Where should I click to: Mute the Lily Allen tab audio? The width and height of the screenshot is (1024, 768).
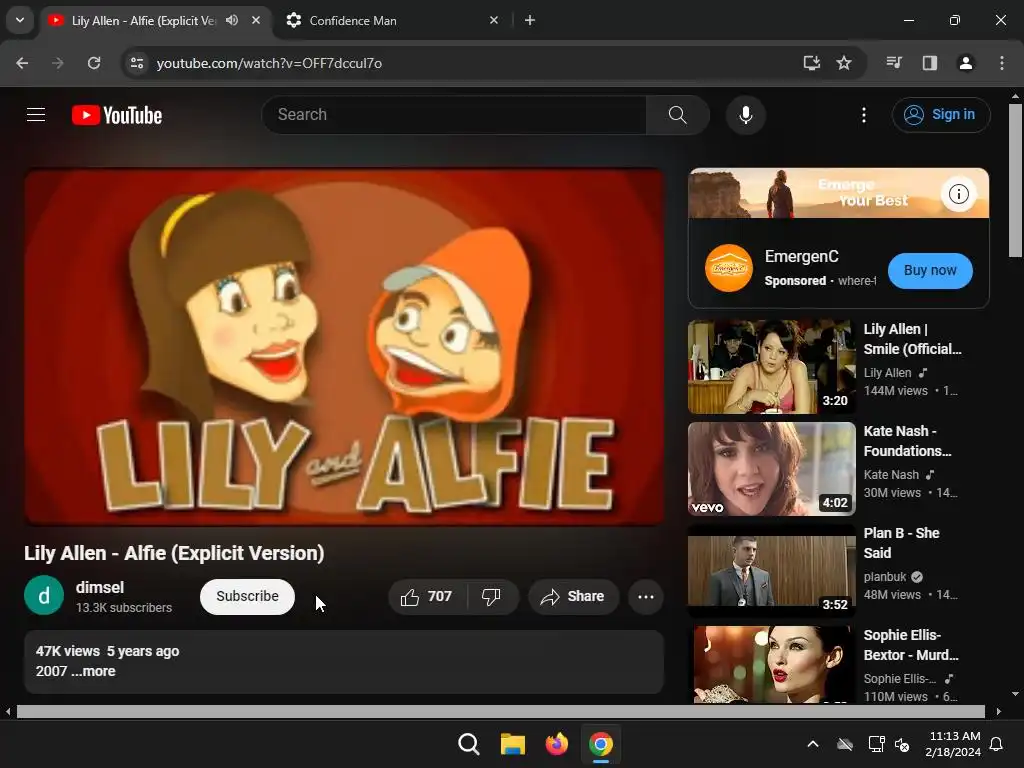click(232, 20)
